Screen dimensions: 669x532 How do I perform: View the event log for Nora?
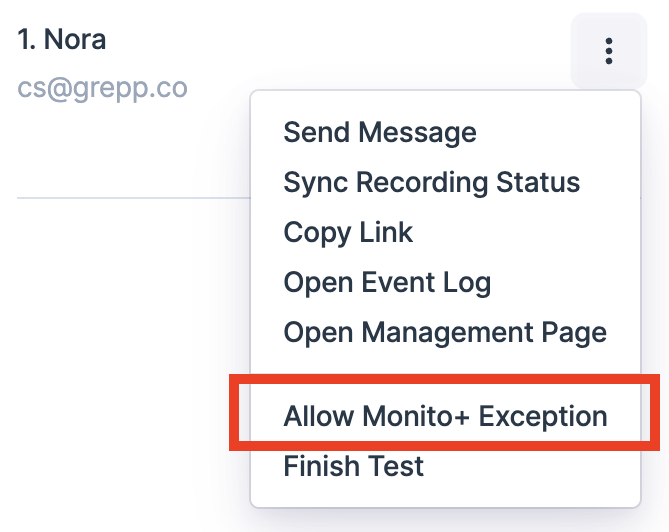[387, 283]
